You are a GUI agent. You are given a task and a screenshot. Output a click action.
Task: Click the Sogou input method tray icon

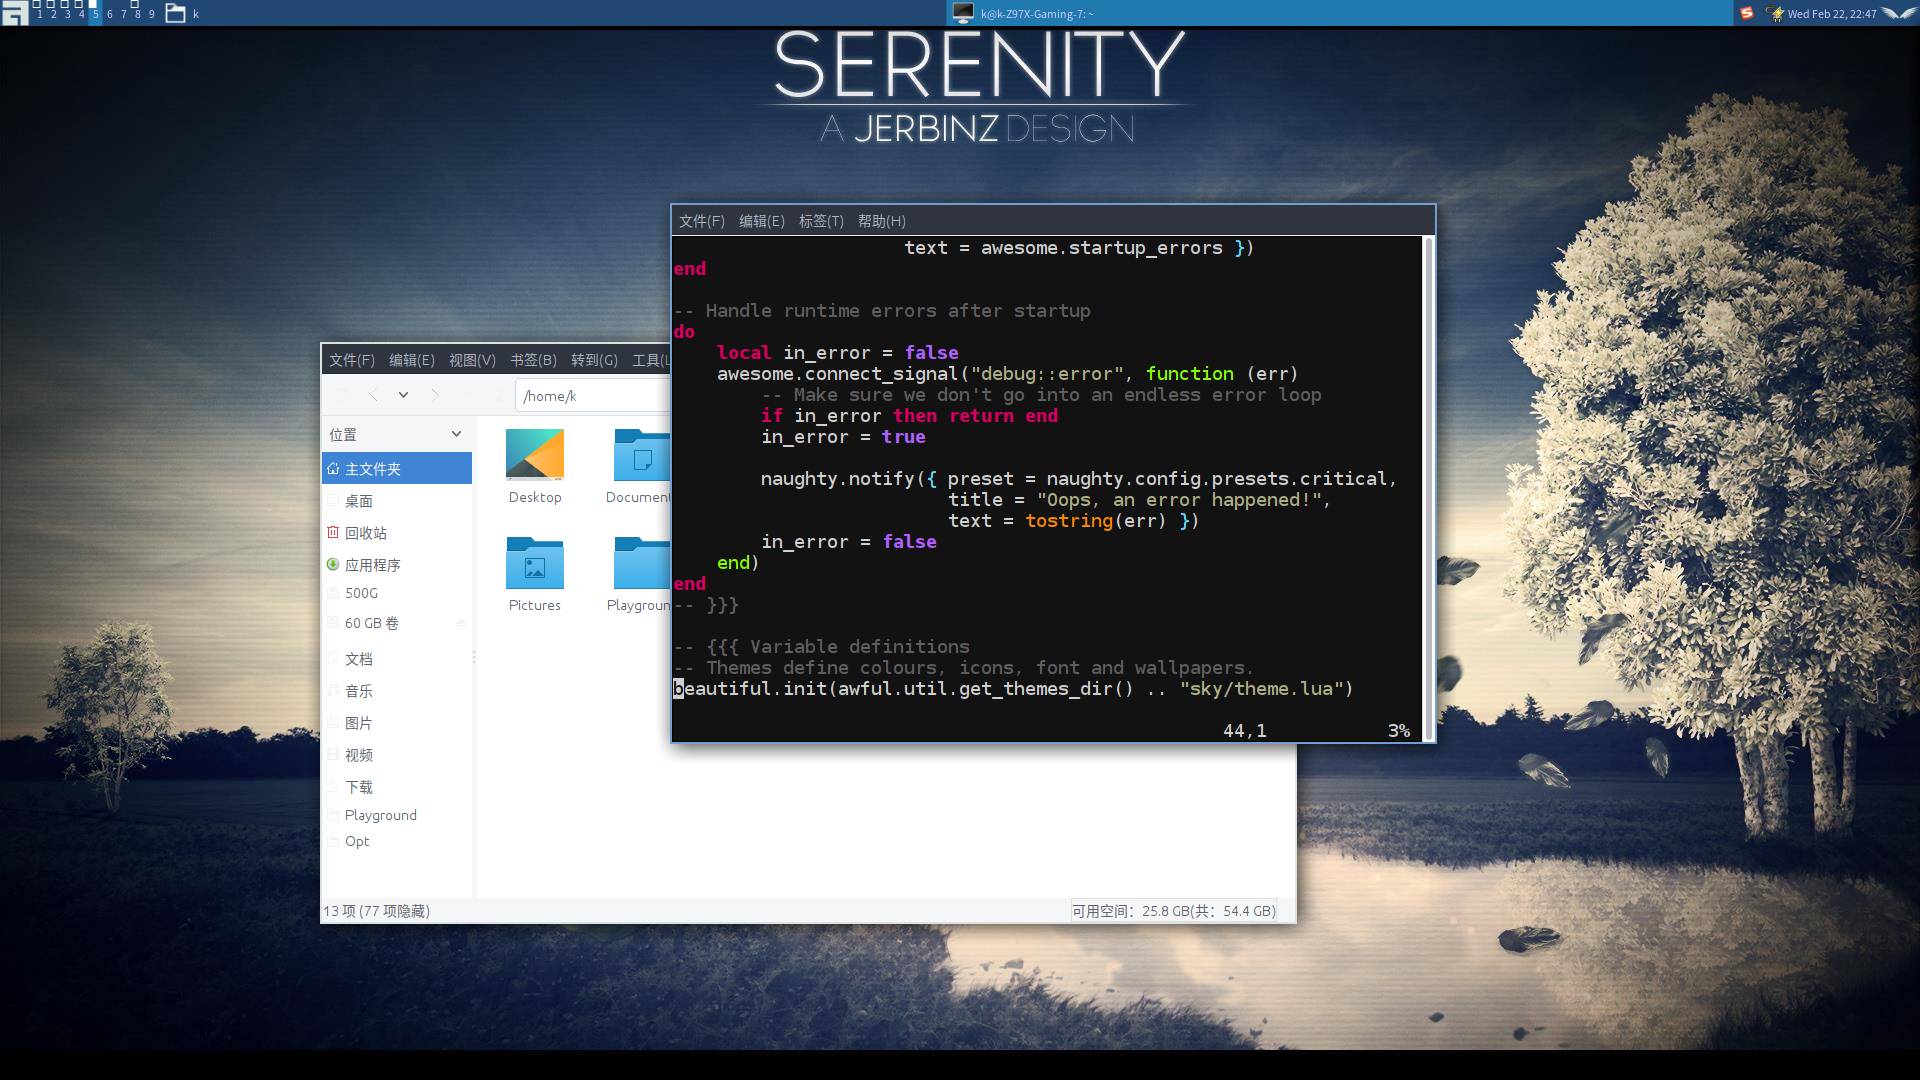pyautogui.click(x=1747, y=13)
